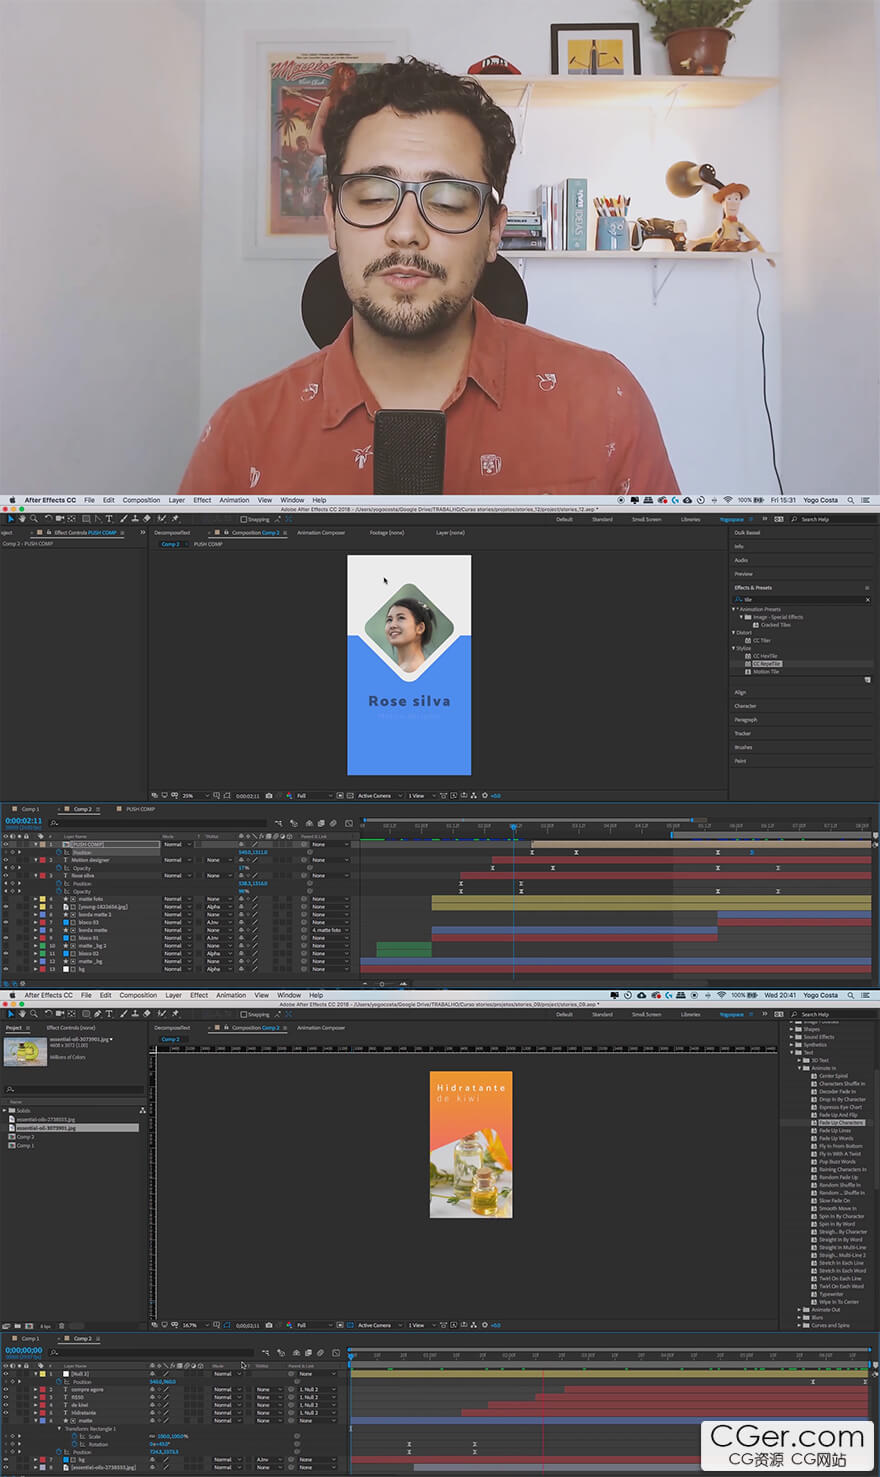Open the Character panel in upper window
The width and height of the screenshot is (880, 1477).
[745, 706]
